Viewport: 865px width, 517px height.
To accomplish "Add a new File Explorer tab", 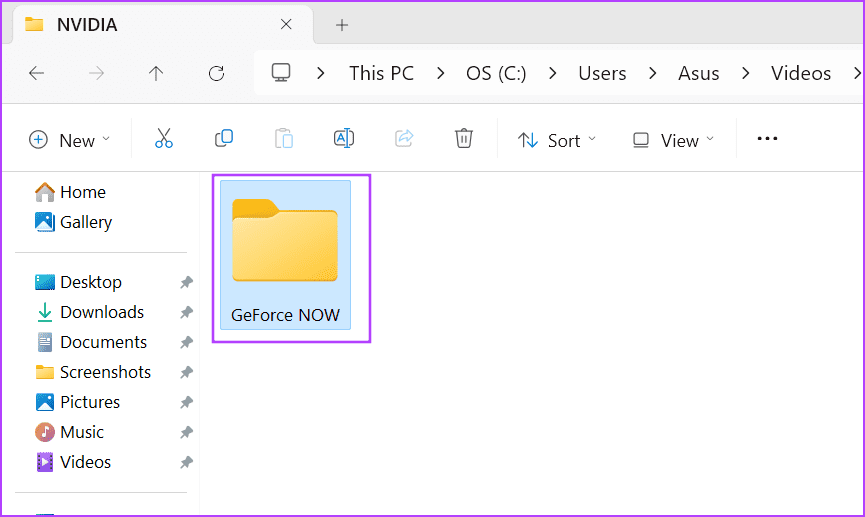I will coord(342,25).
